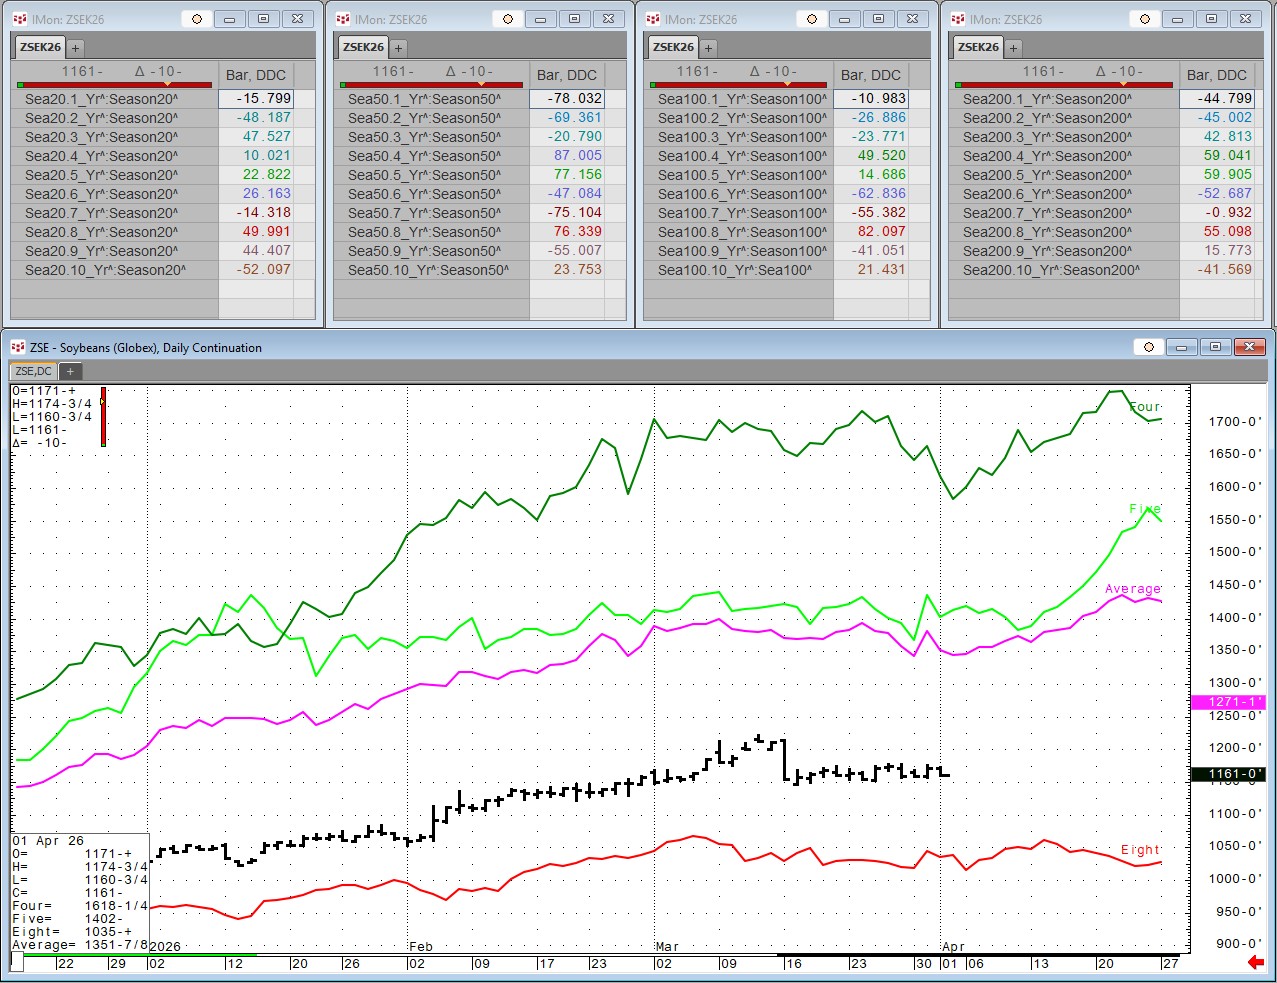Click the CQG logo icon of Sea100 monitor window
Screen dimensions: 1277x983
click(653, 19)
